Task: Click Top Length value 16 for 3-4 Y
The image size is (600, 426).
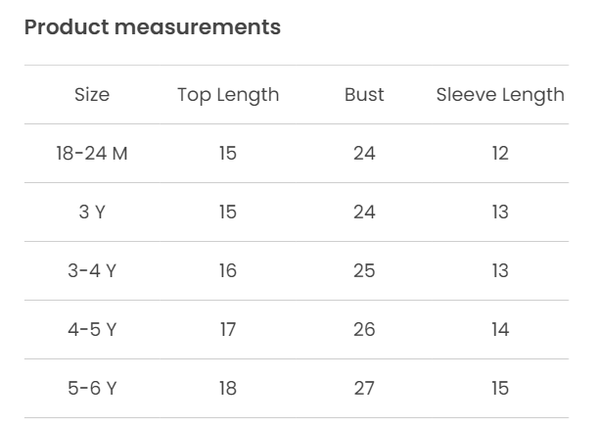Action: pyautogui.click(x=228, y=271)
